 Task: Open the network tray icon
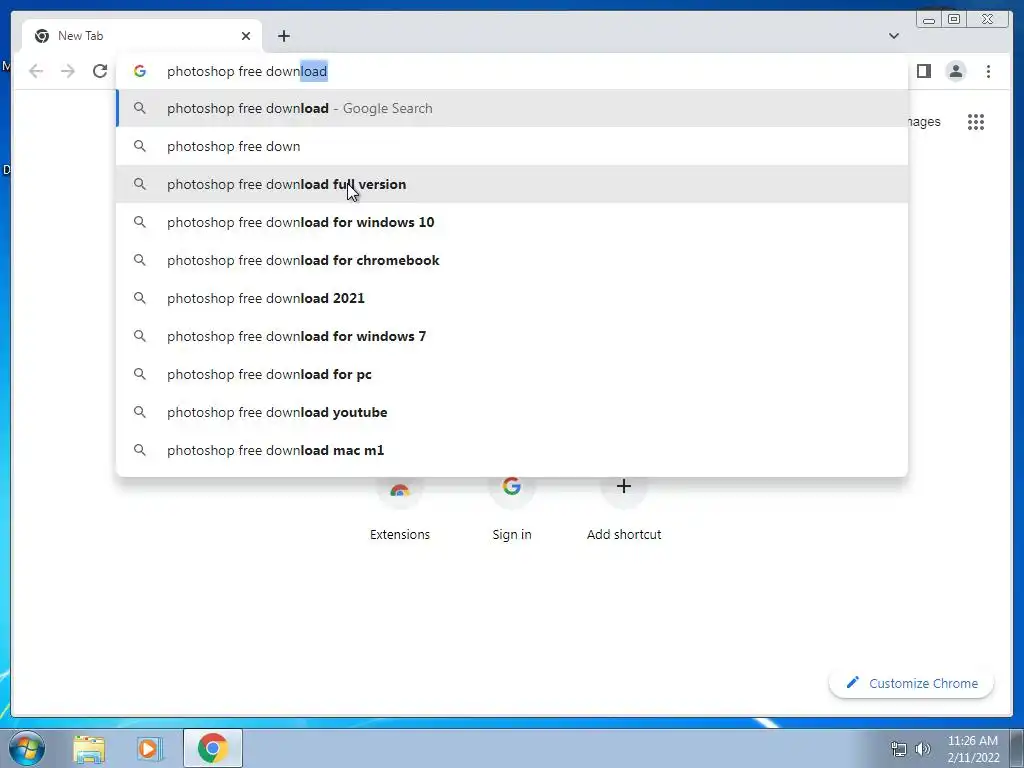coord(899,749)
